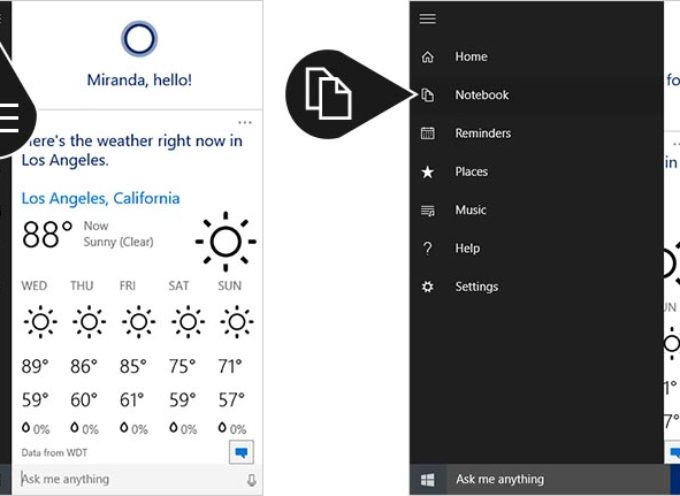This screenshot has width=680, height=496.
Task: Click the 'Data from WDT' attribution text
Action: coord(54,453)
